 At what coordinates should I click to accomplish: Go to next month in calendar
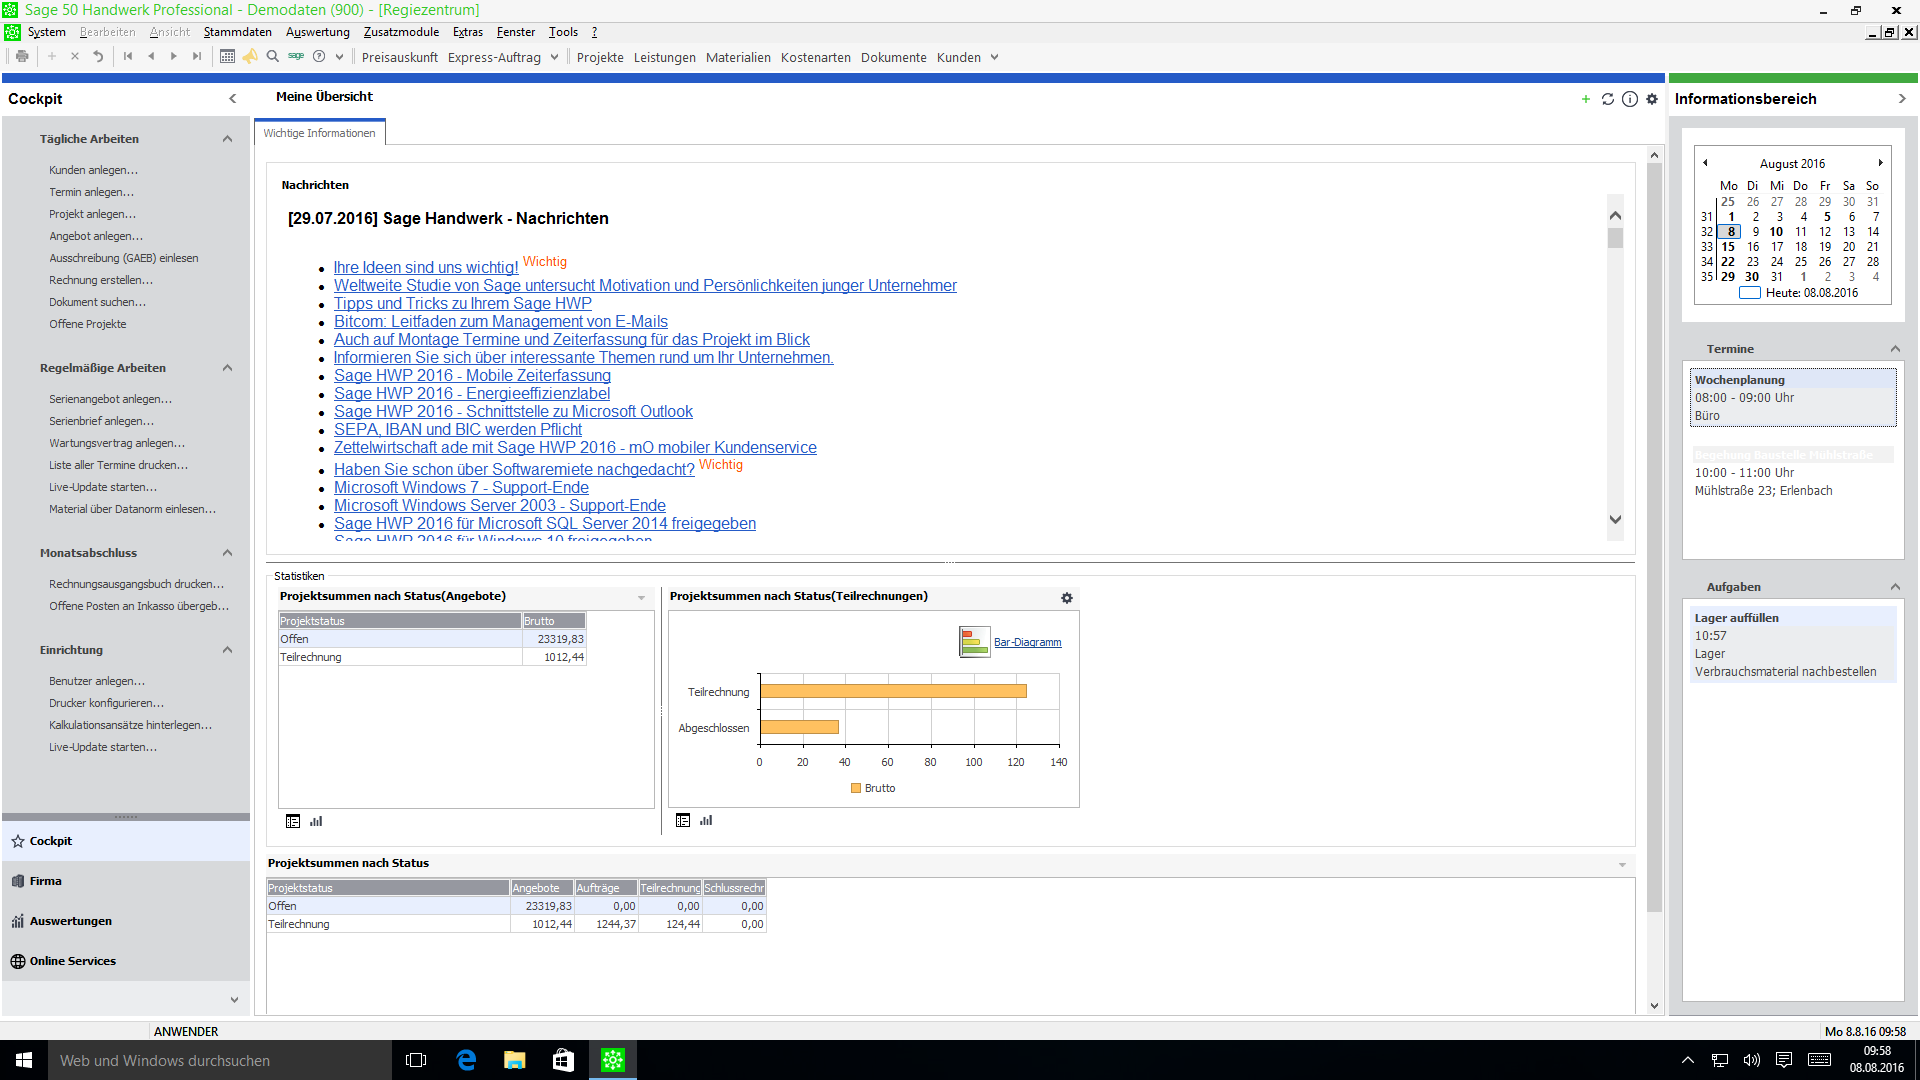pos(1880,163)
